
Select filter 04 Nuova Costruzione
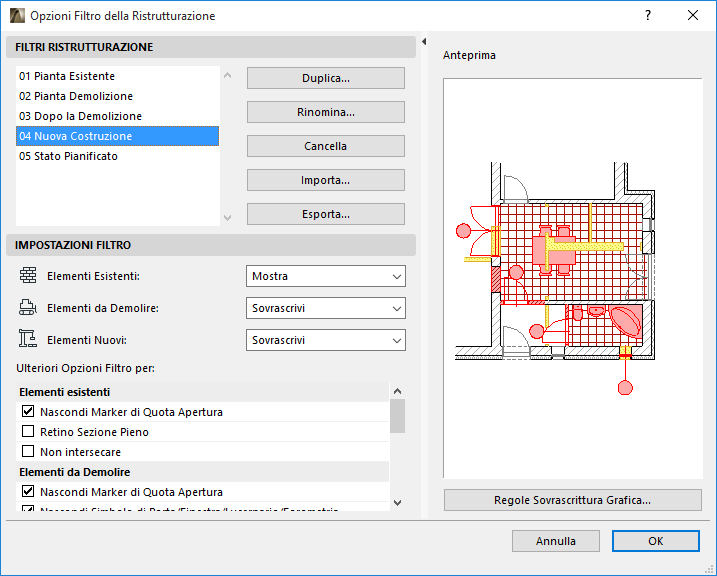pos(118,136)
